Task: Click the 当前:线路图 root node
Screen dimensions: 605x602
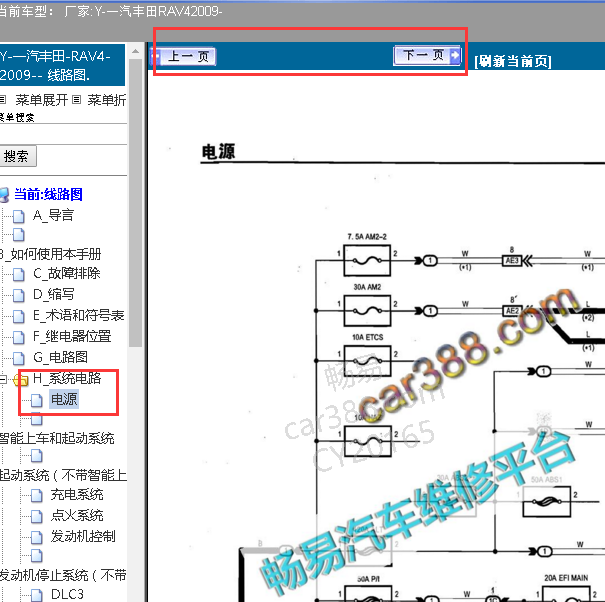Action: (48, 194)
